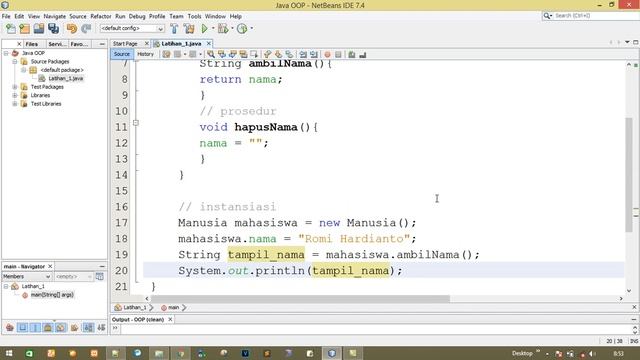Close the Latihan_1.java editor tab
This screenshot has height=360, width=640.
pyautogui.click(x=209, y=43)
